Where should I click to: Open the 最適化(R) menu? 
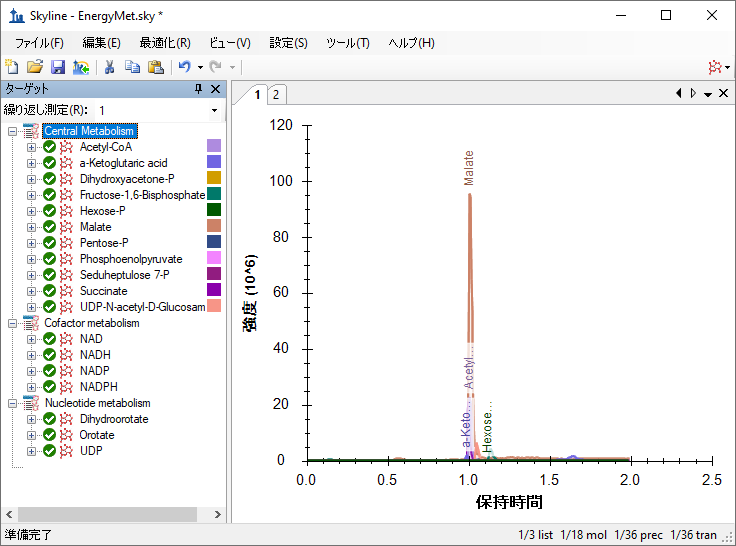[x=165, y=43]
